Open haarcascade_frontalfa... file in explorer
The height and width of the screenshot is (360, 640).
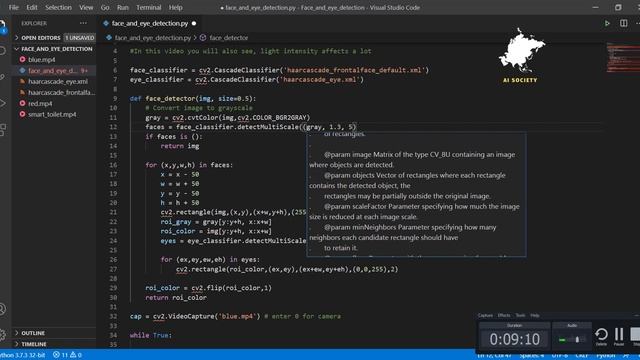click(61, 92)
